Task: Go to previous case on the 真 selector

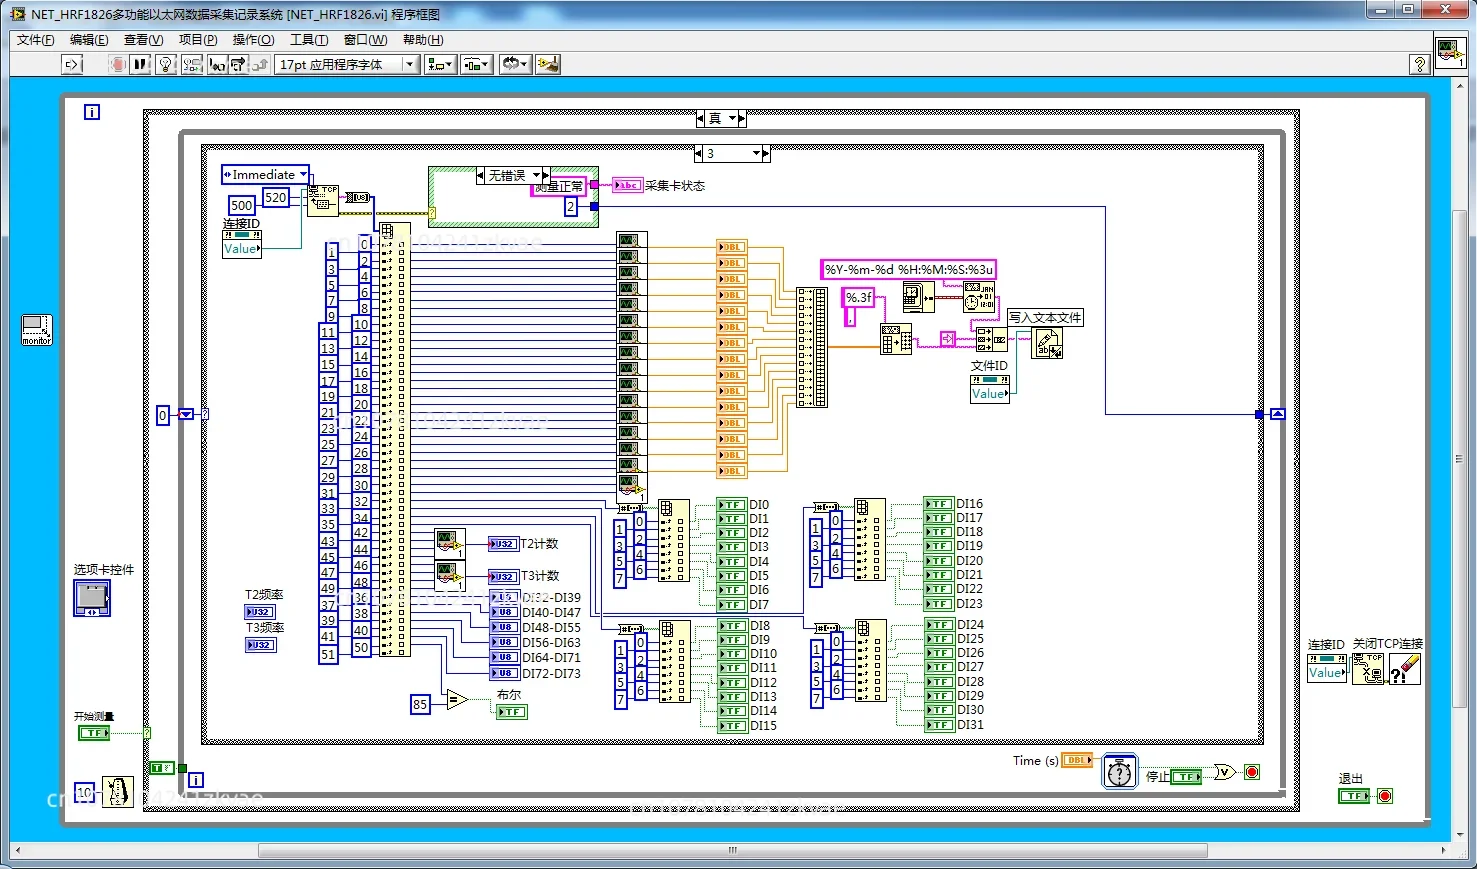Action: 701,118
